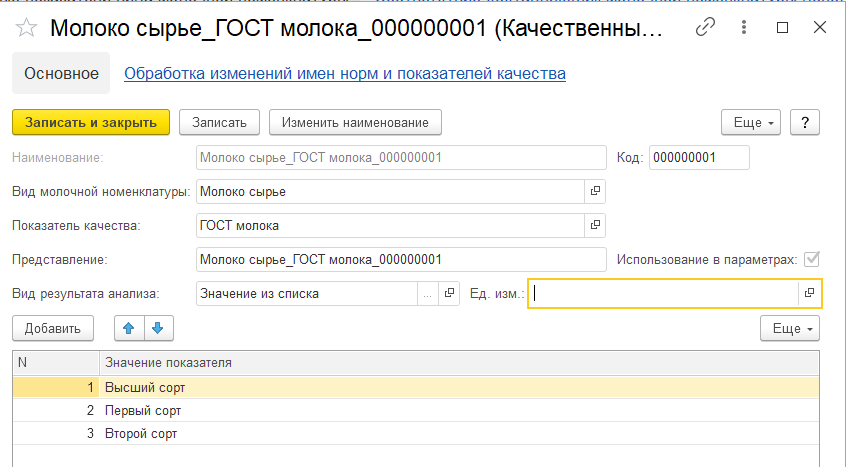Click Записать и закрыть button
The height and width of the screenshot is (467, 846).
point(91,122)
